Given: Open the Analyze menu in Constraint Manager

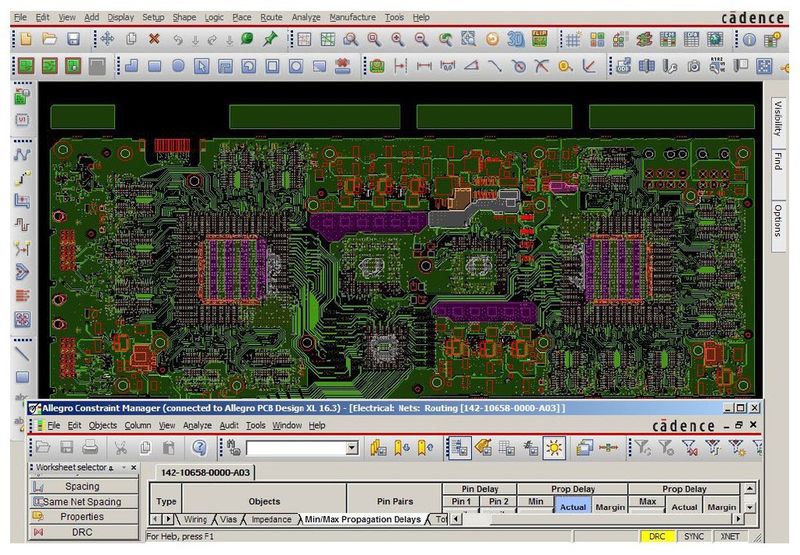Looking at the screenshot, I should click(x=197, y=425).
